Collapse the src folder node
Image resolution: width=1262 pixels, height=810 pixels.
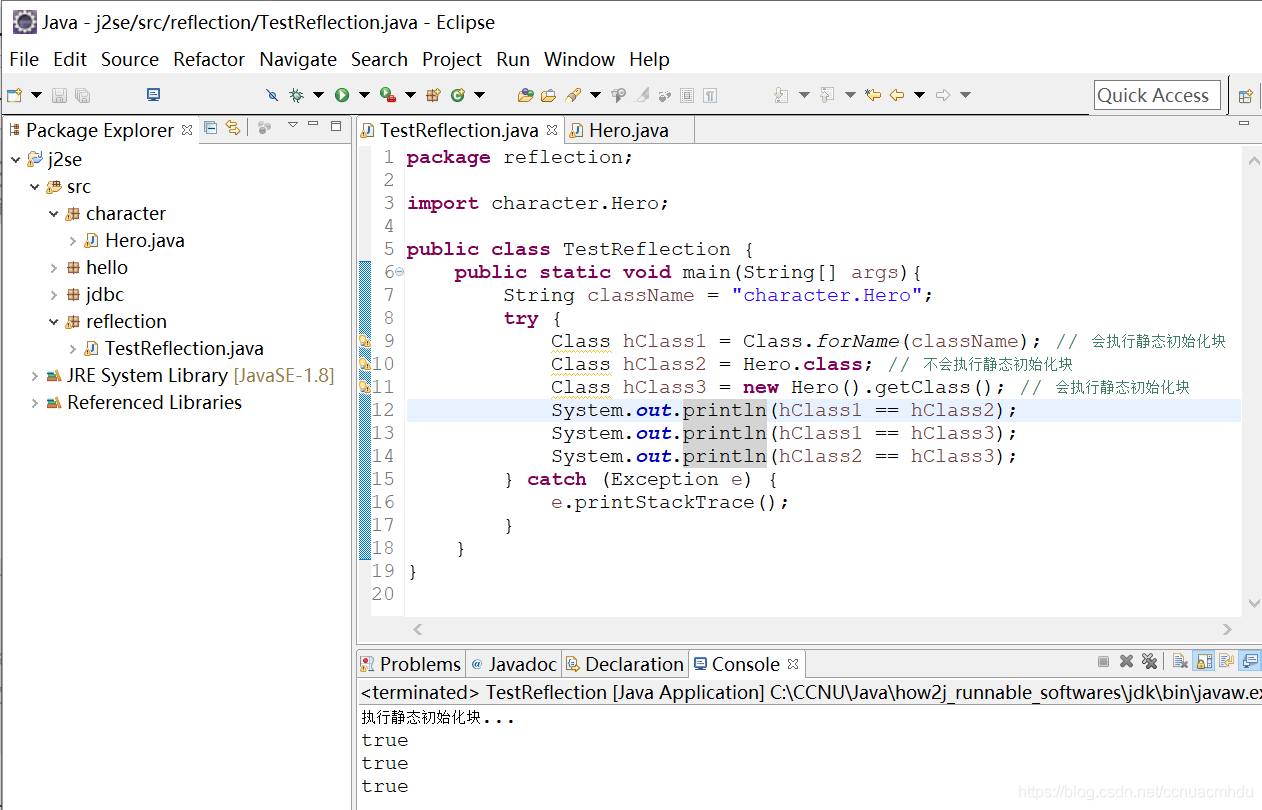click(x=35, y=186)
